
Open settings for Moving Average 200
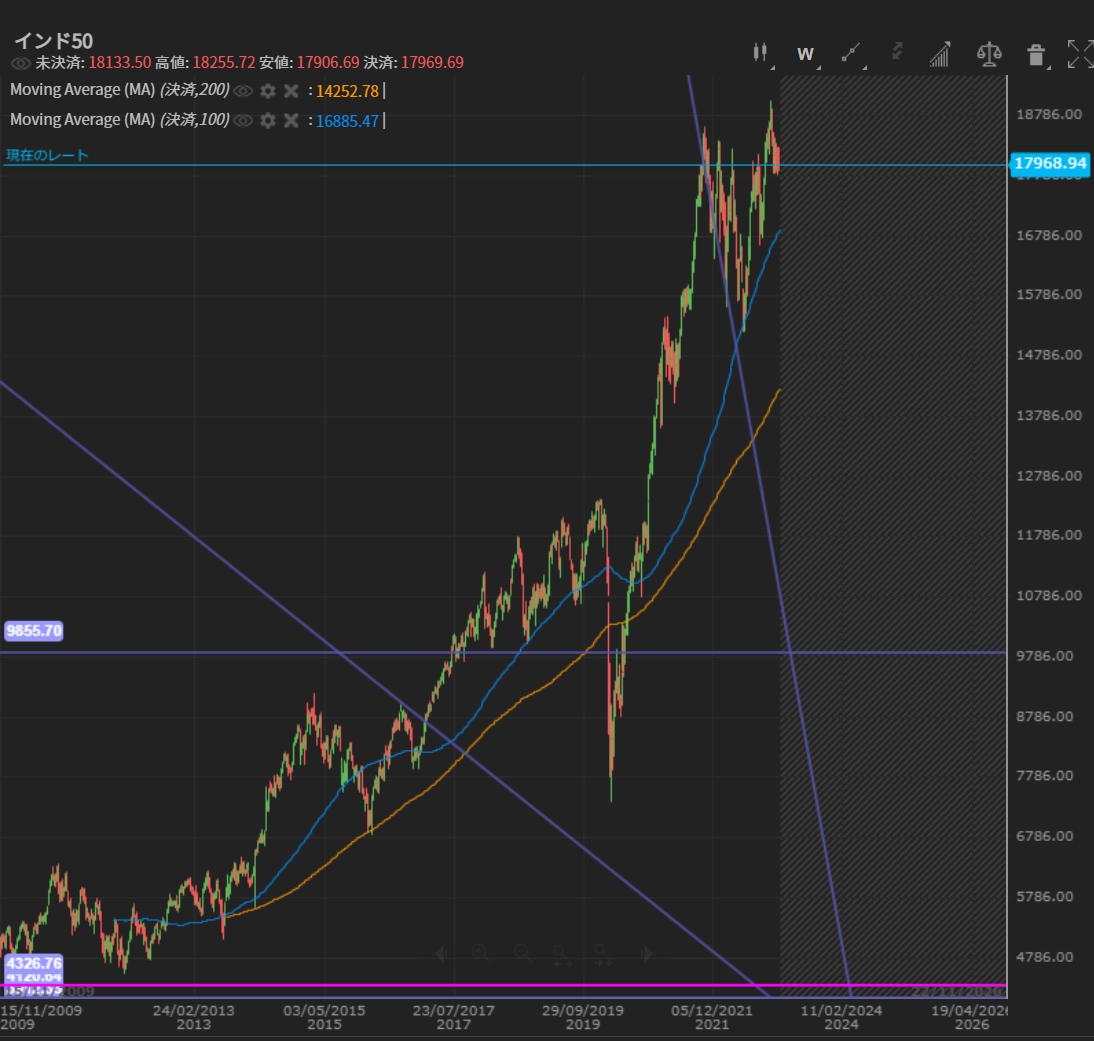(267, 91)
